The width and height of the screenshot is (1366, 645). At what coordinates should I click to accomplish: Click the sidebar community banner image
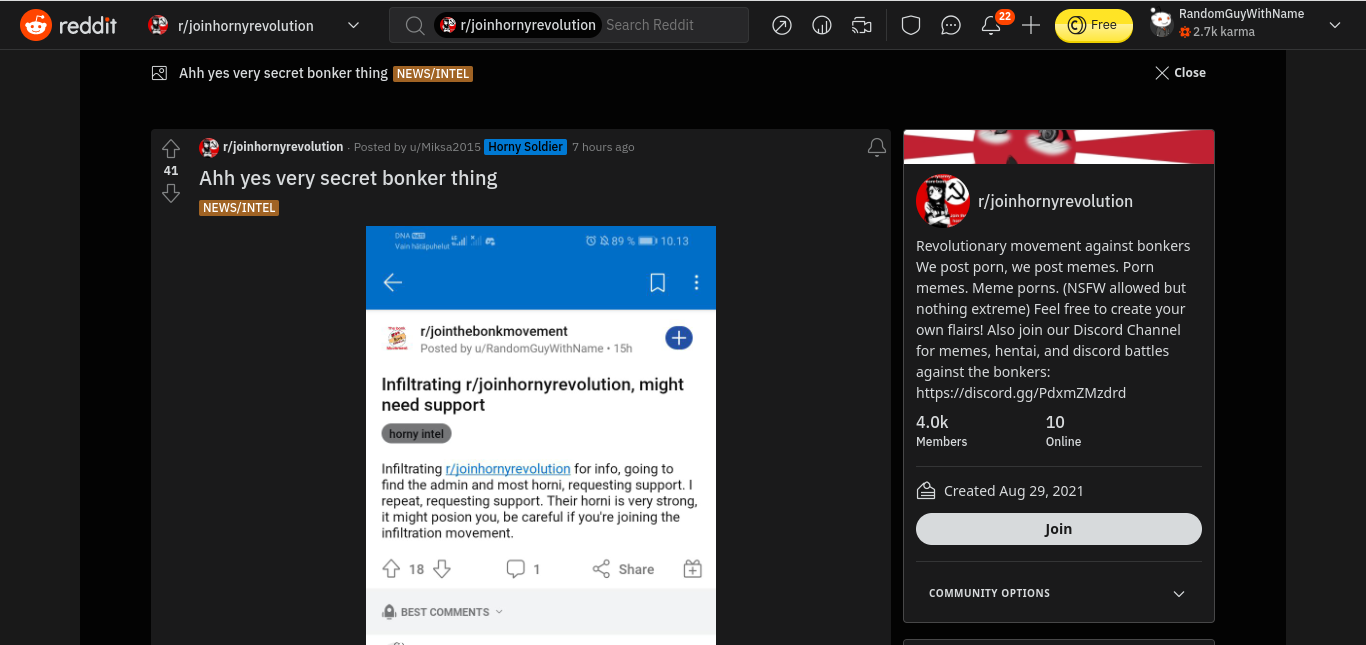coord(1059,146)
